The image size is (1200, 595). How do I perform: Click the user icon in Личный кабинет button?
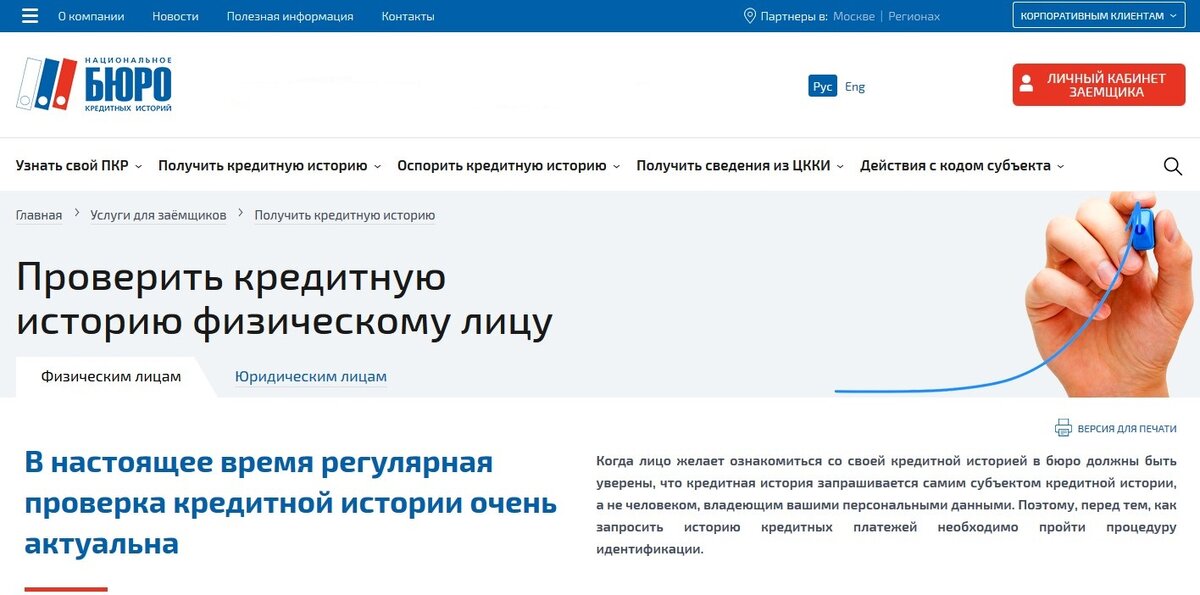point(1025,85)
